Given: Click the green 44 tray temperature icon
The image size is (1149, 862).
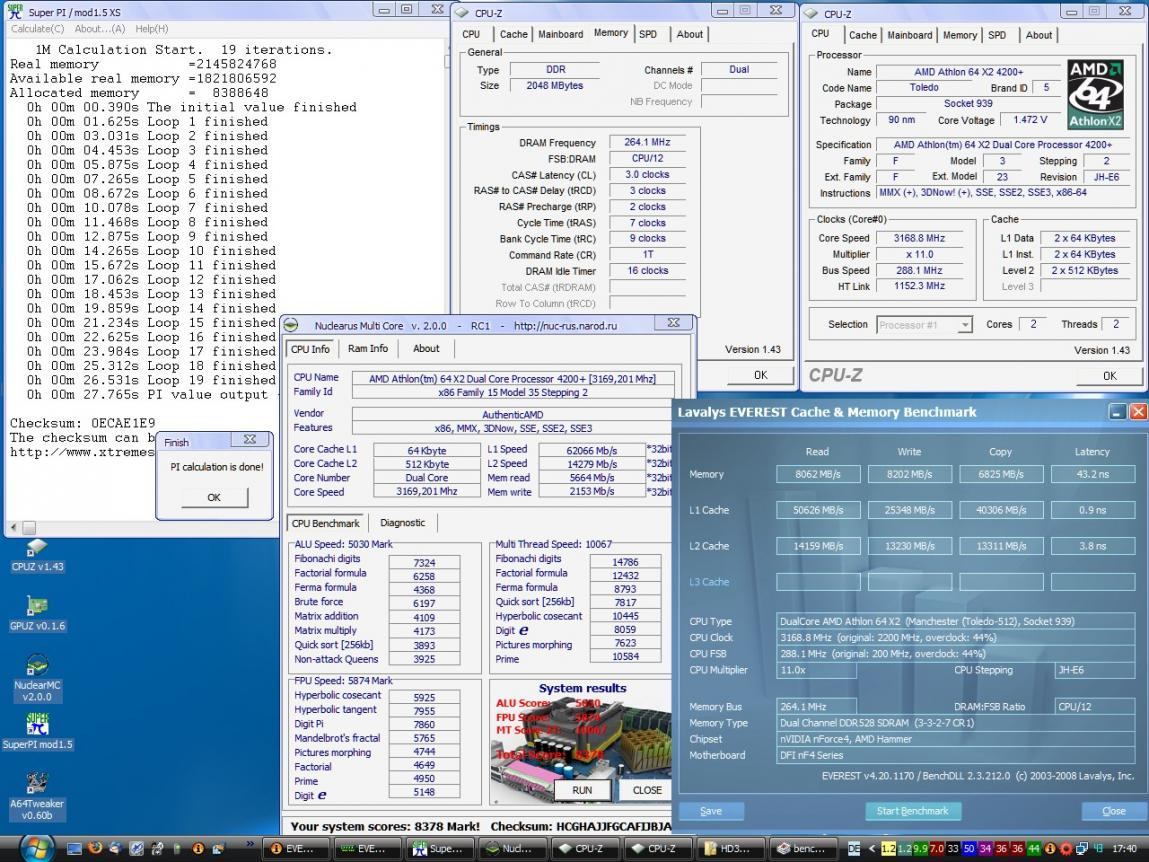Looking at the screenshot, I should click(x=1034, y=849).
